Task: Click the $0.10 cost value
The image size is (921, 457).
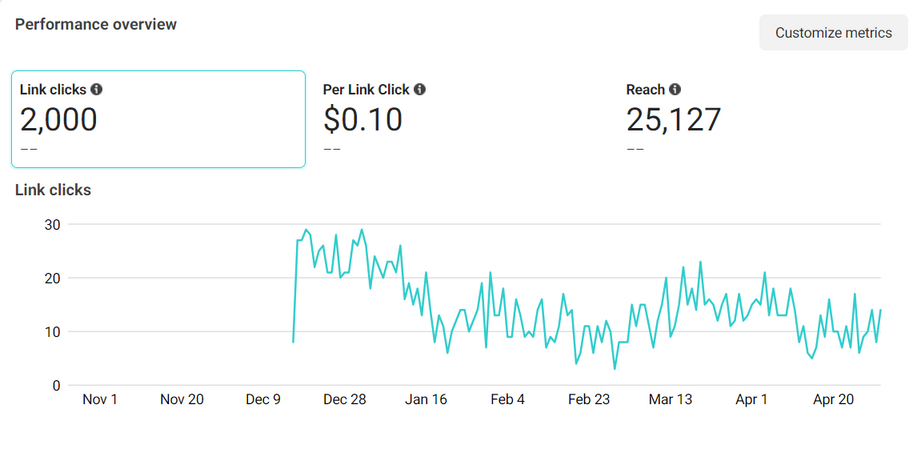Action: click(x=363, y=120)
